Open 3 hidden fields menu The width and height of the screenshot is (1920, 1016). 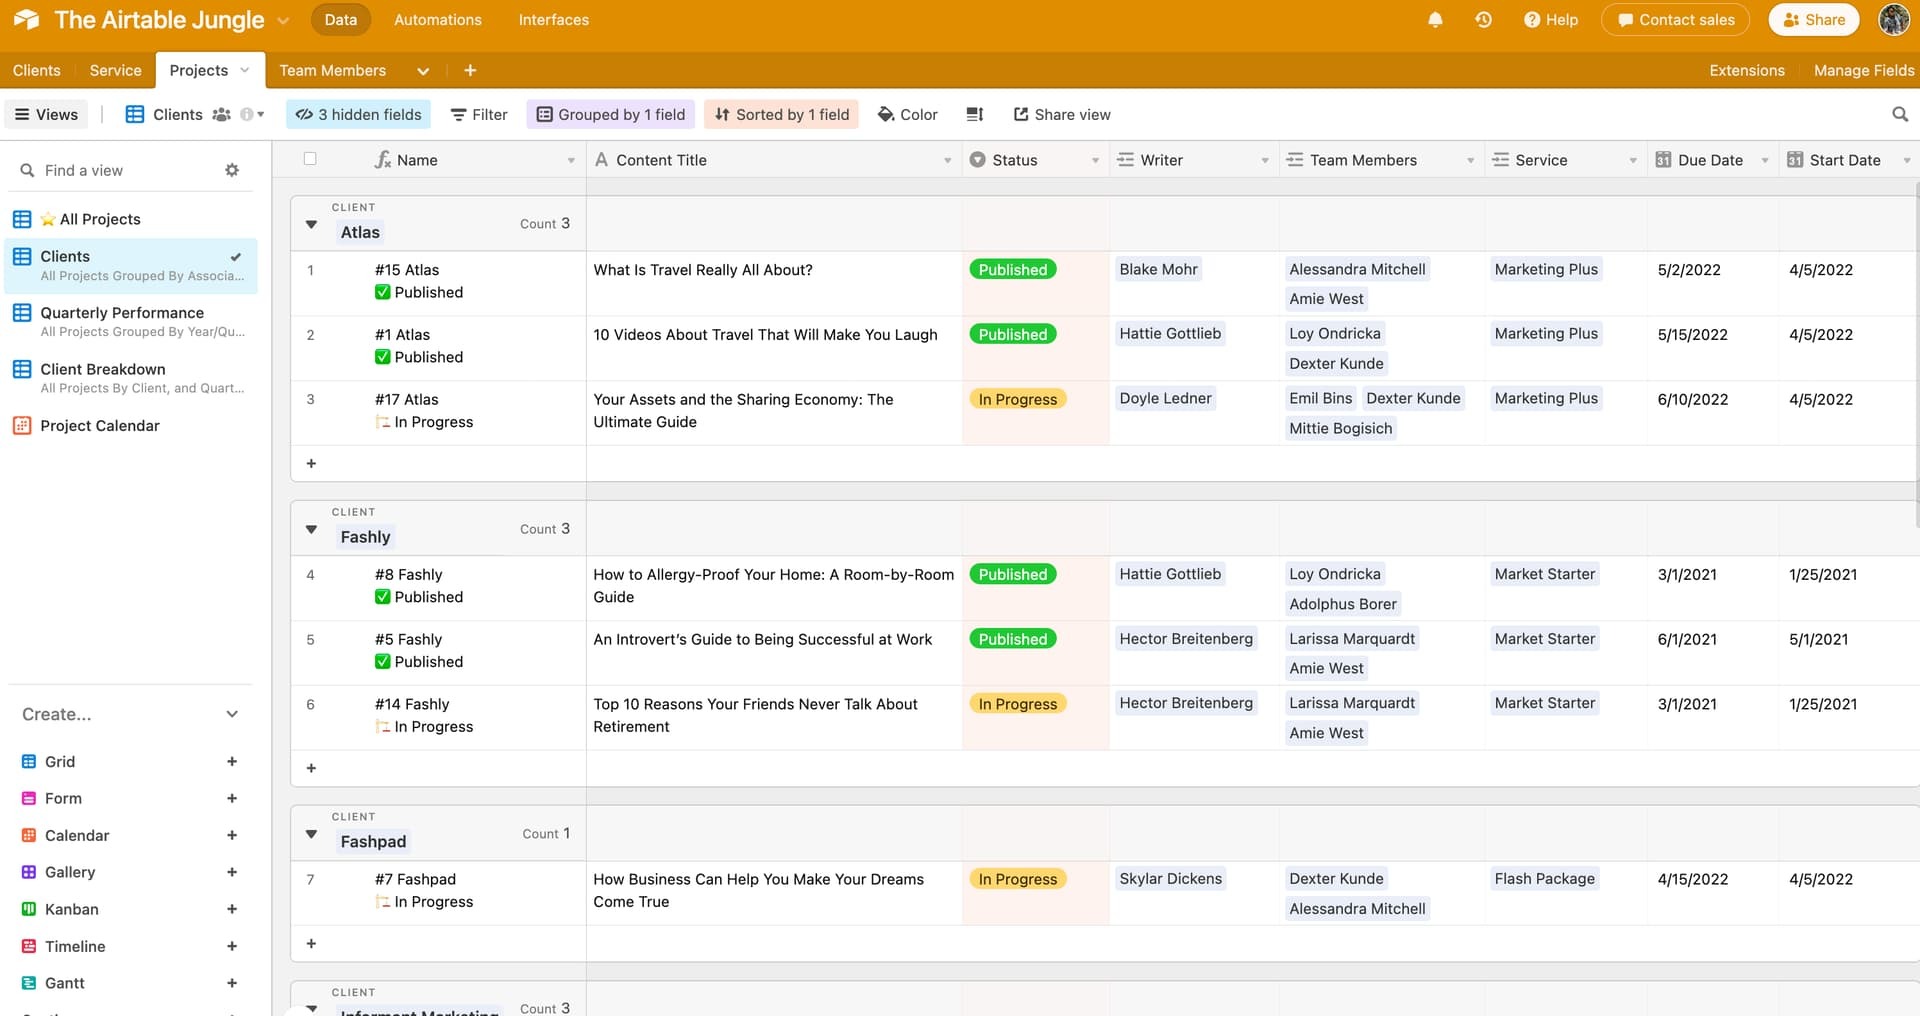click(358, 114)
